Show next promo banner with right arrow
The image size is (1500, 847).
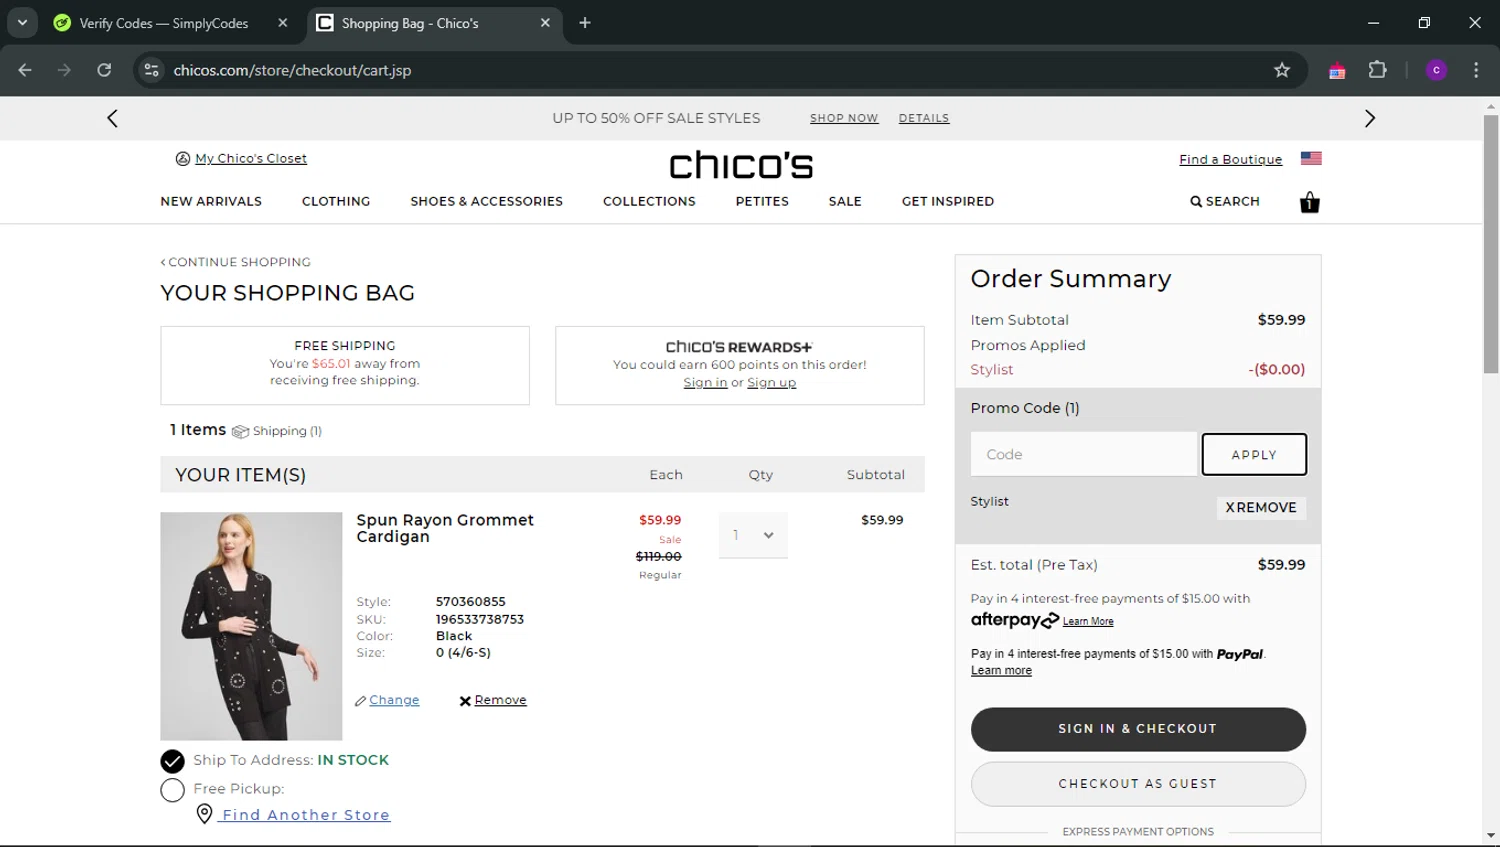click(1370, 118)
